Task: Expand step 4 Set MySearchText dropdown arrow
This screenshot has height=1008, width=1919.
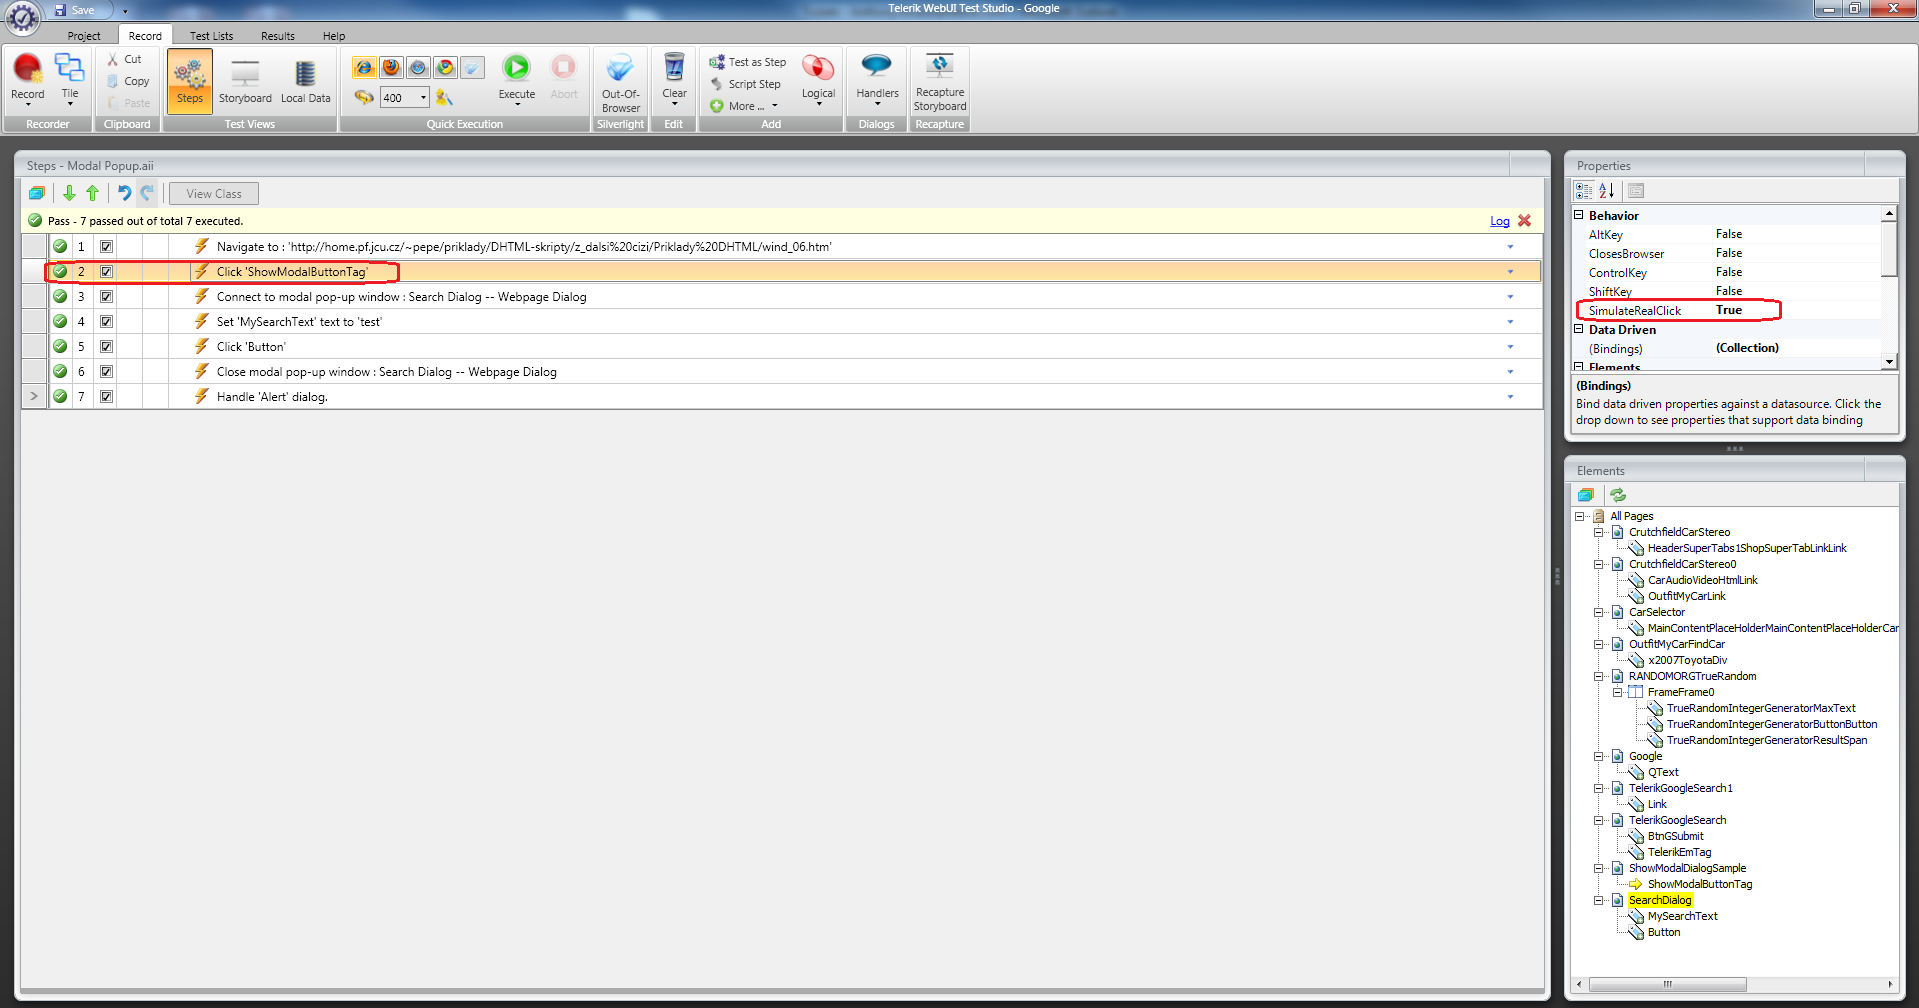Action: 1510,322
